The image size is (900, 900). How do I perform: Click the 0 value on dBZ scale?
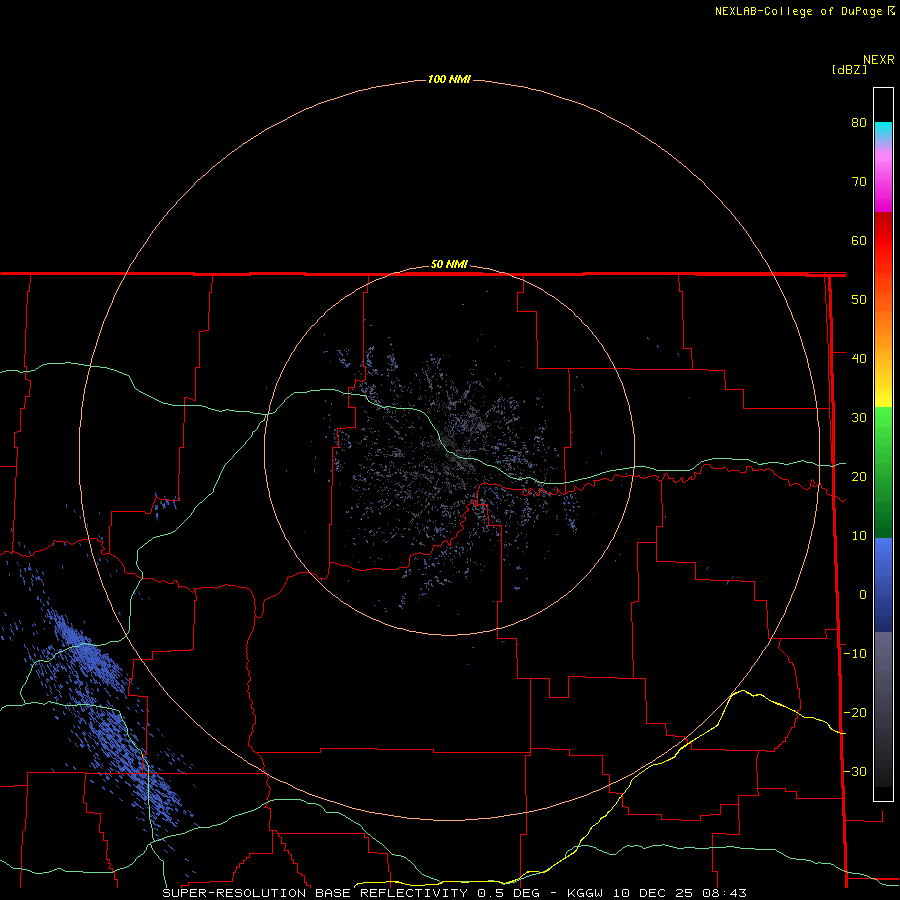click(863, 595)
